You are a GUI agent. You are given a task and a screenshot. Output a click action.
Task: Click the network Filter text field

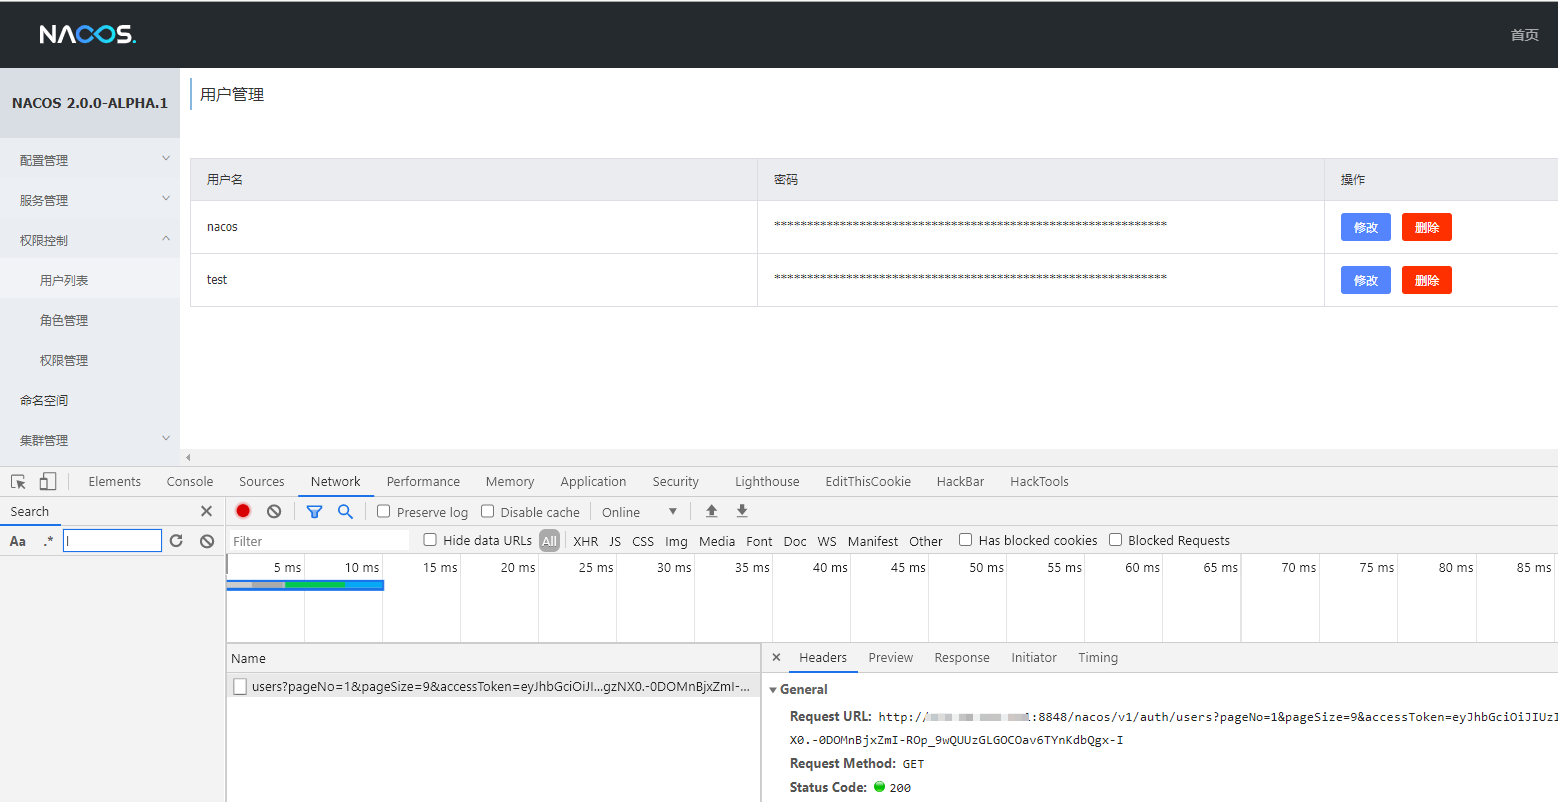pyautogui.click(x=318, y=541)
